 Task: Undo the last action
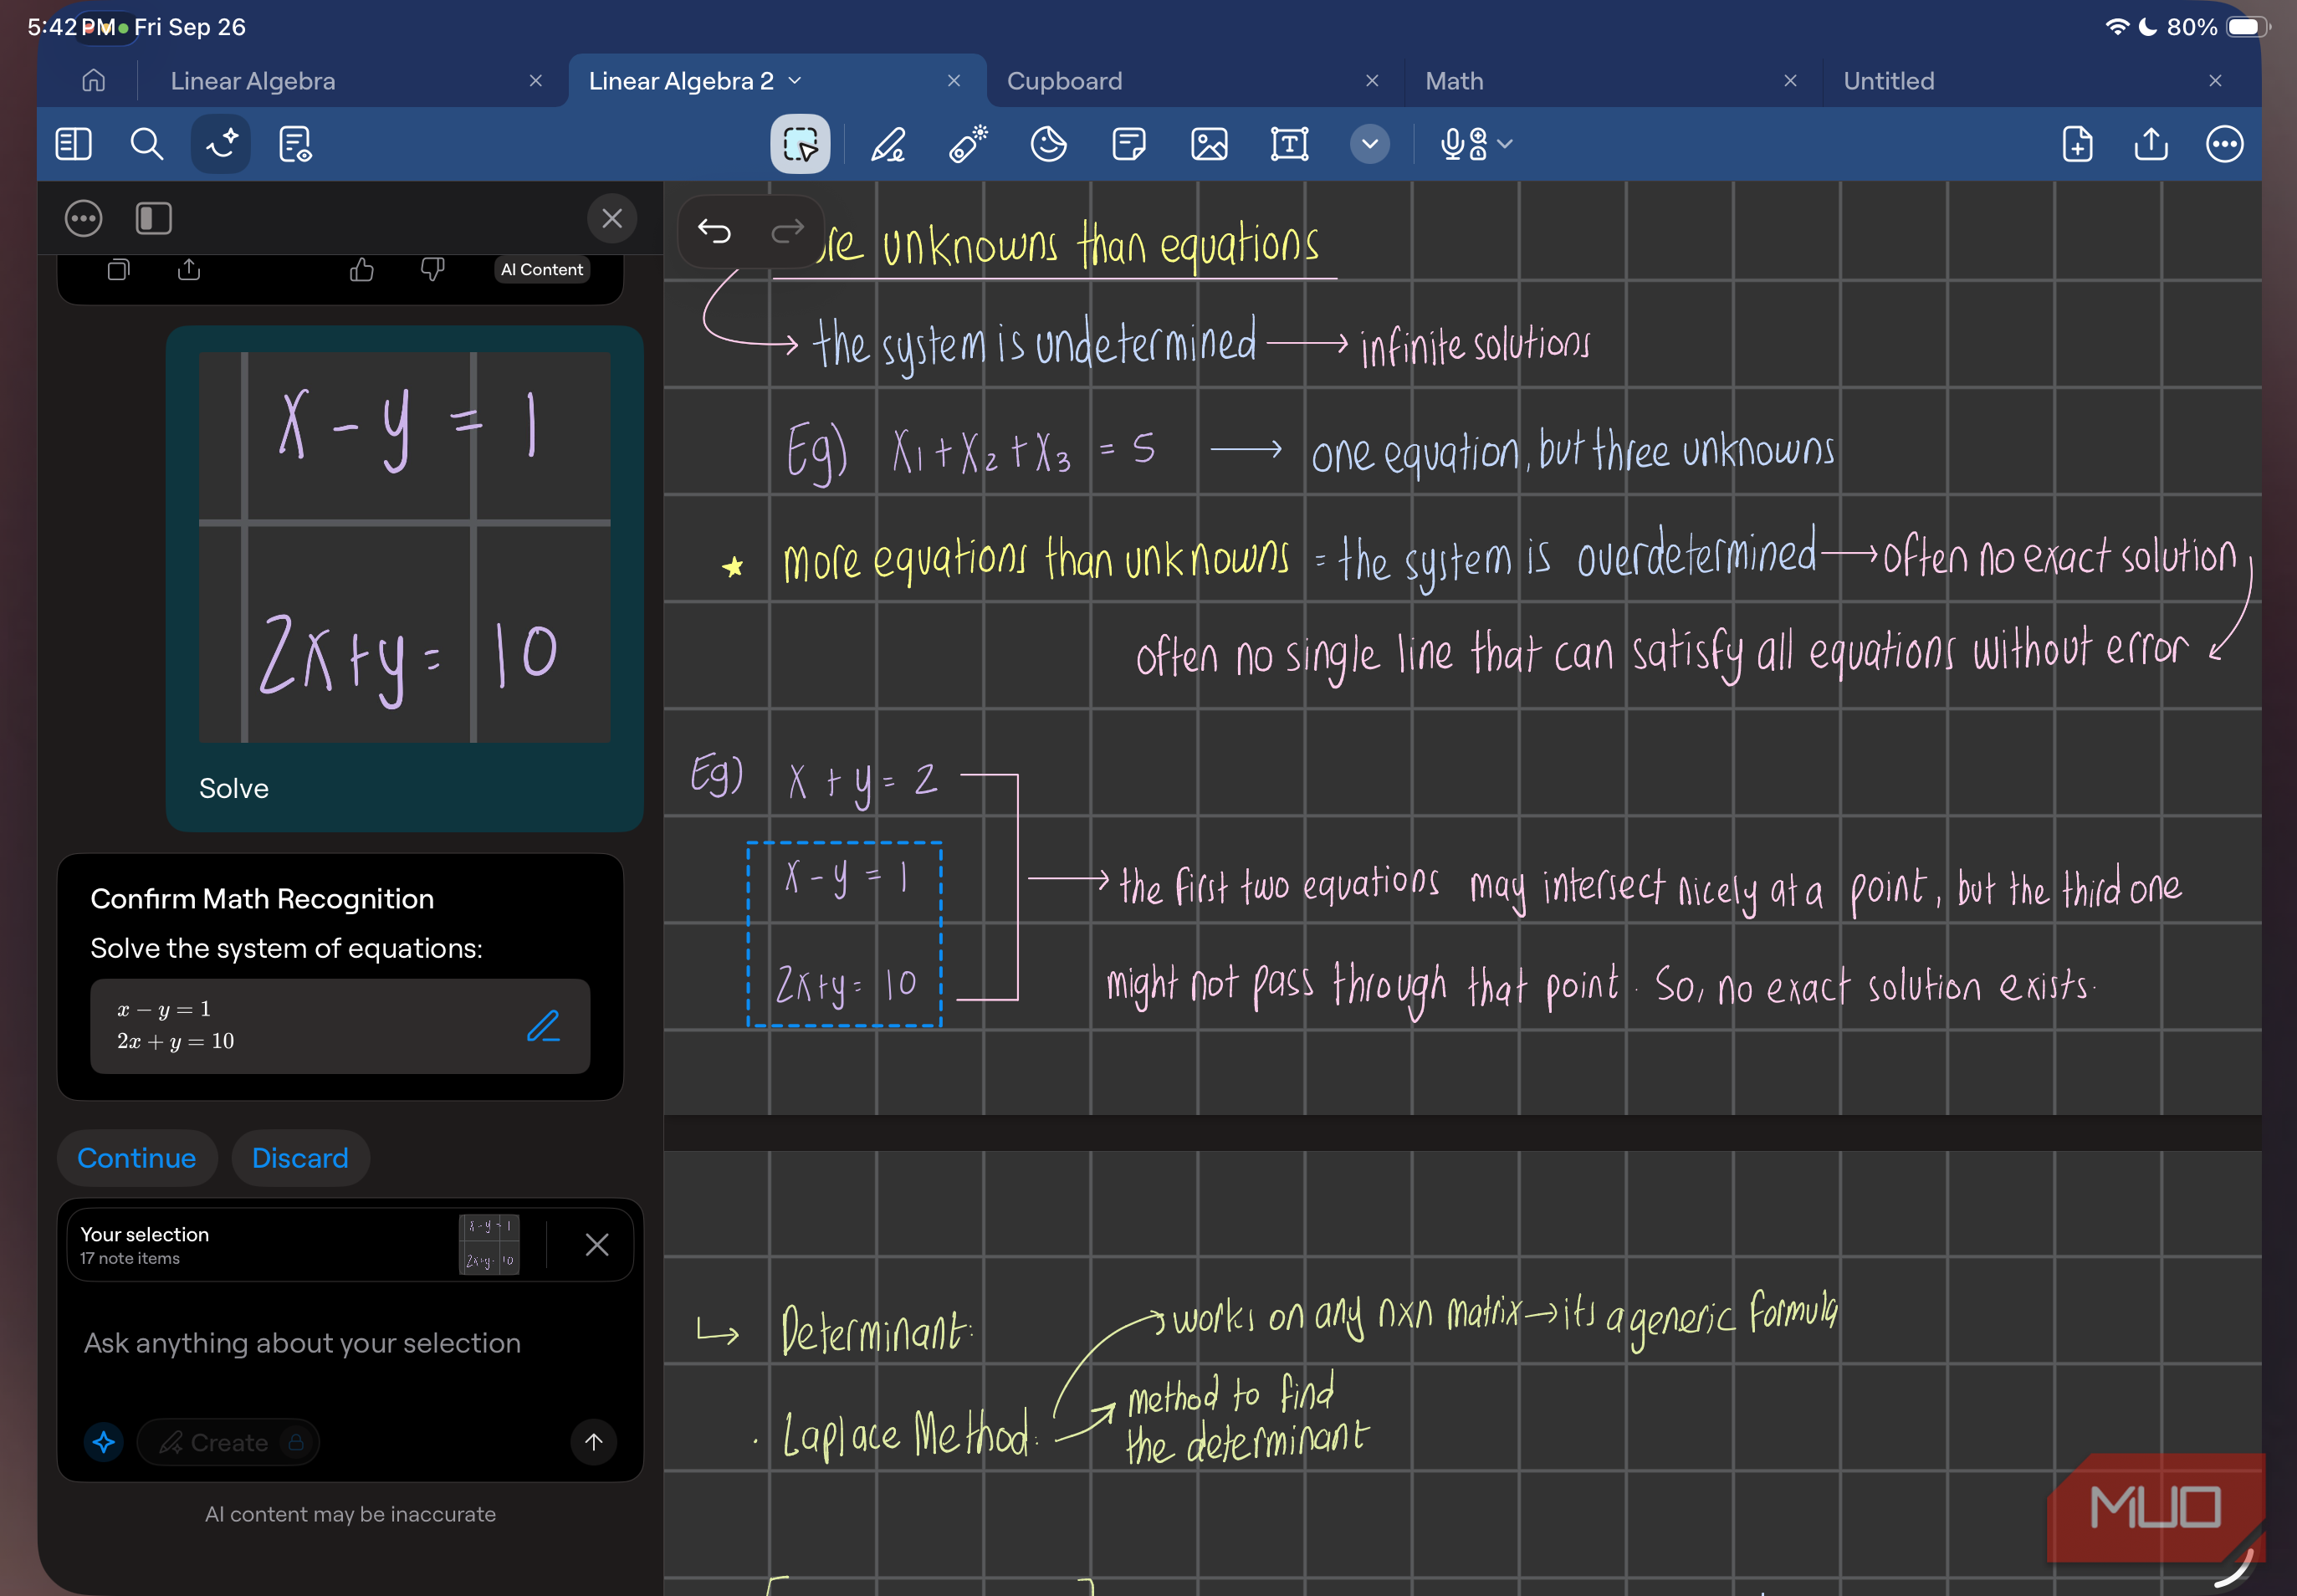tap(714, 231)
